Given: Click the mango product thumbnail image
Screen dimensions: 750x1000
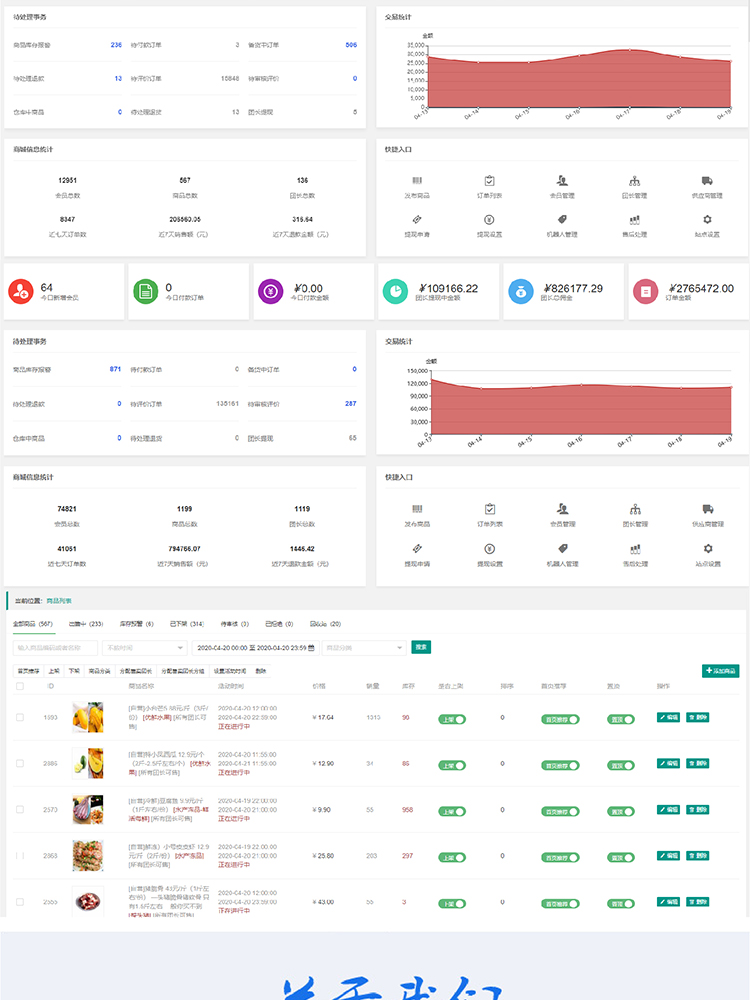Looking at the screenshot, I should tap(87, 717).
